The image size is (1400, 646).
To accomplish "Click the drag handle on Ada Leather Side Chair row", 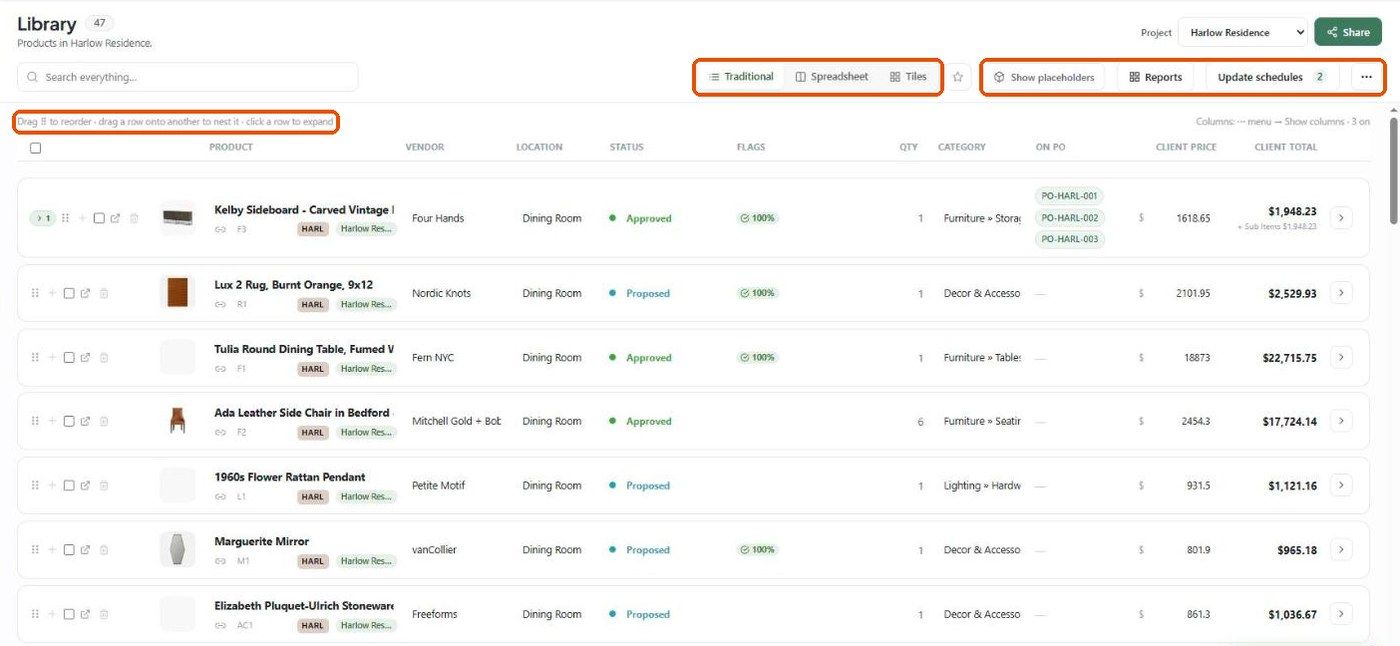I will pos(36,421).
